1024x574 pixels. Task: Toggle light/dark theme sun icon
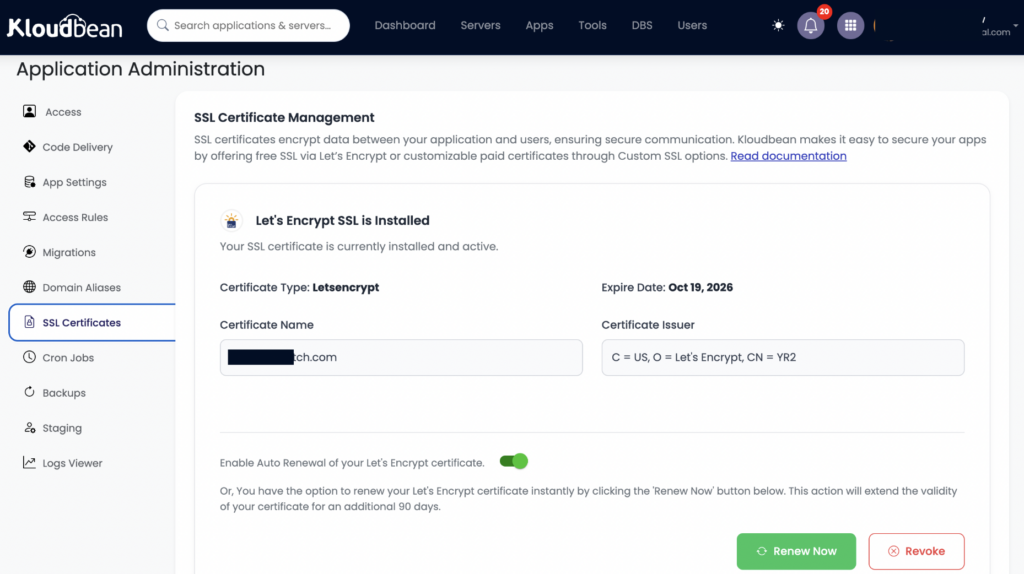coord(778,25)
